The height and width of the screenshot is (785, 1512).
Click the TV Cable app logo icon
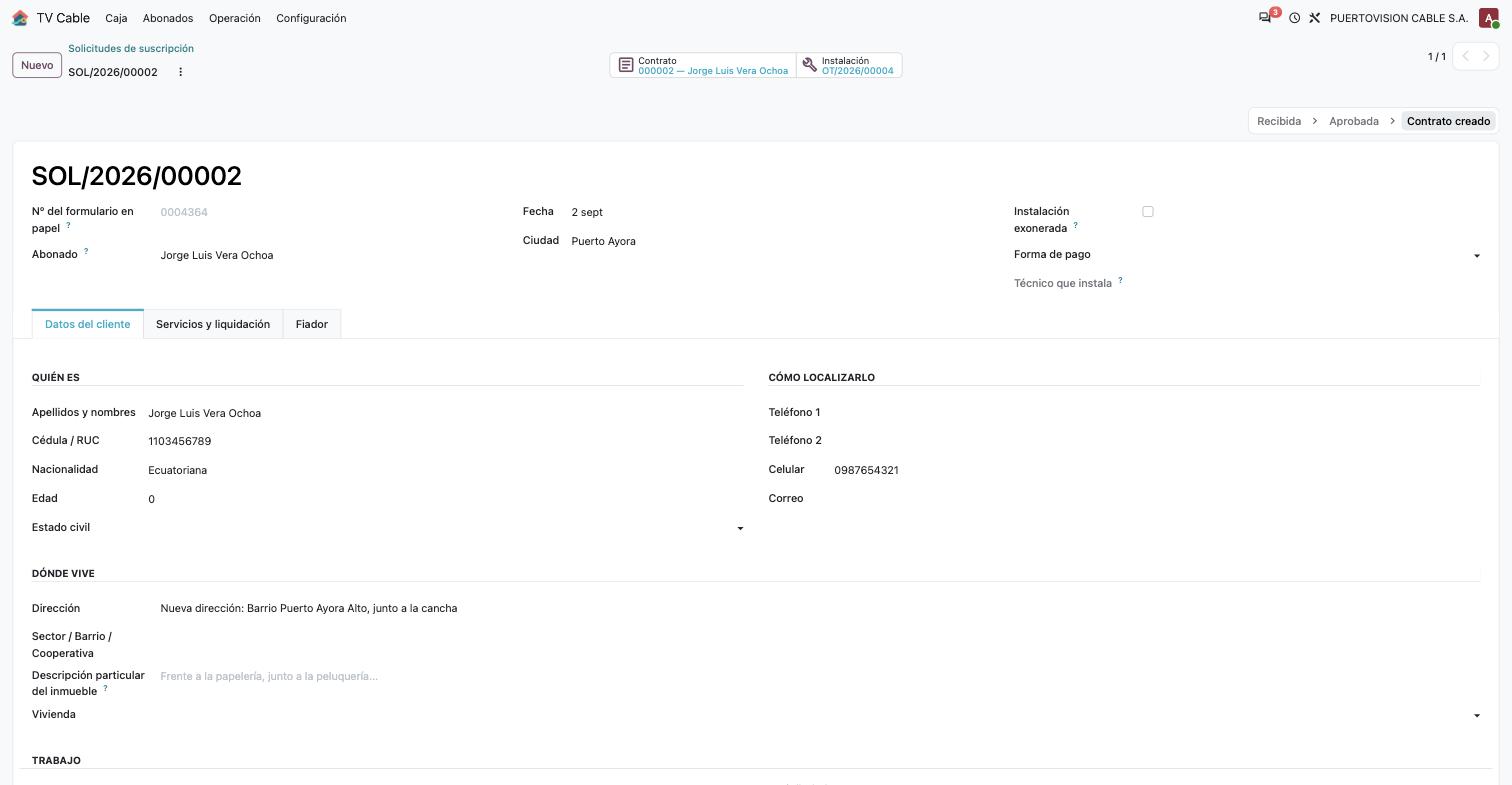point(20,18)
